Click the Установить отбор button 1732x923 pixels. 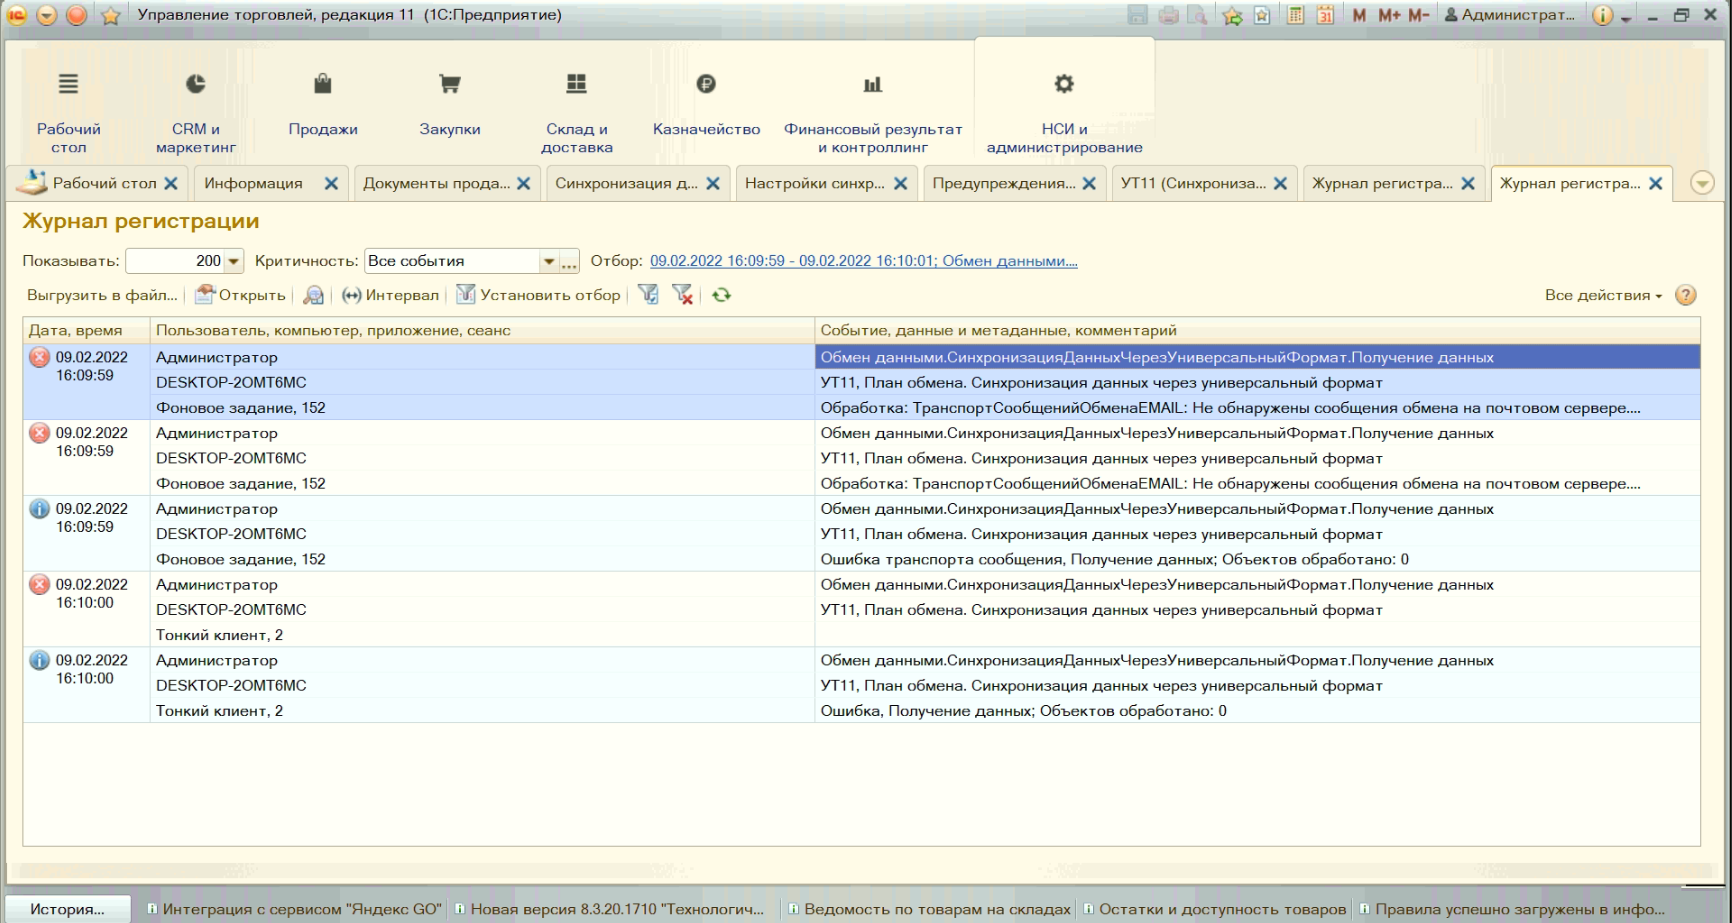point(539,295)
